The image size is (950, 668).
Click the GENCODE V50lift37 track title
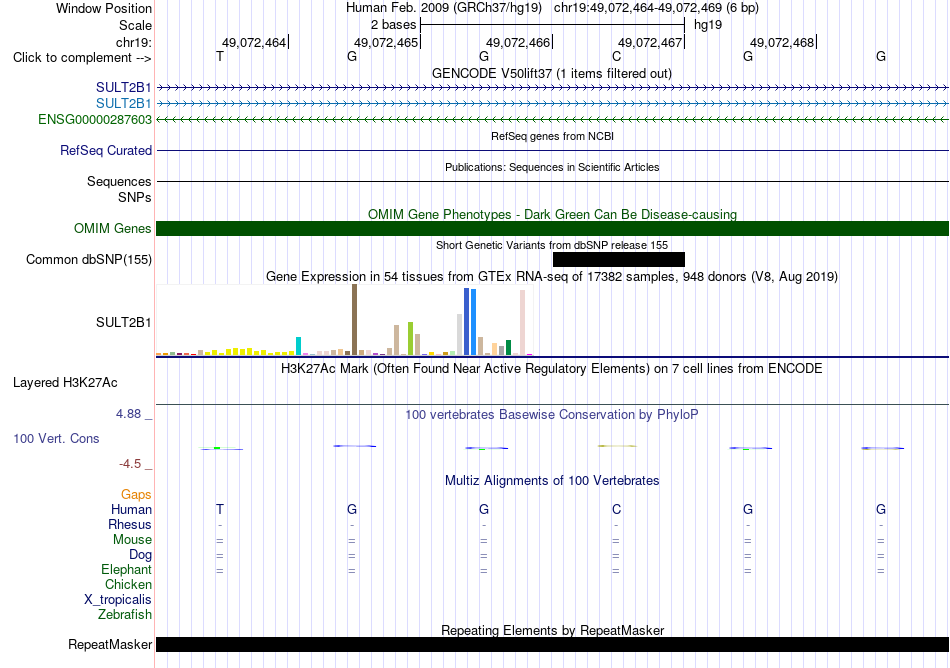[x=552, y=73]
